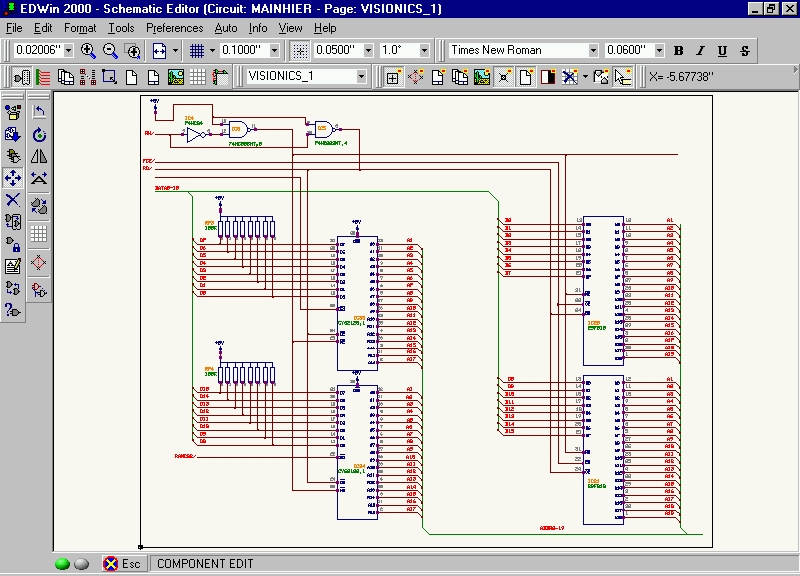Click the edit notepad with pencil icon
This screenshot has height=576, width=800.
(13, 266)
